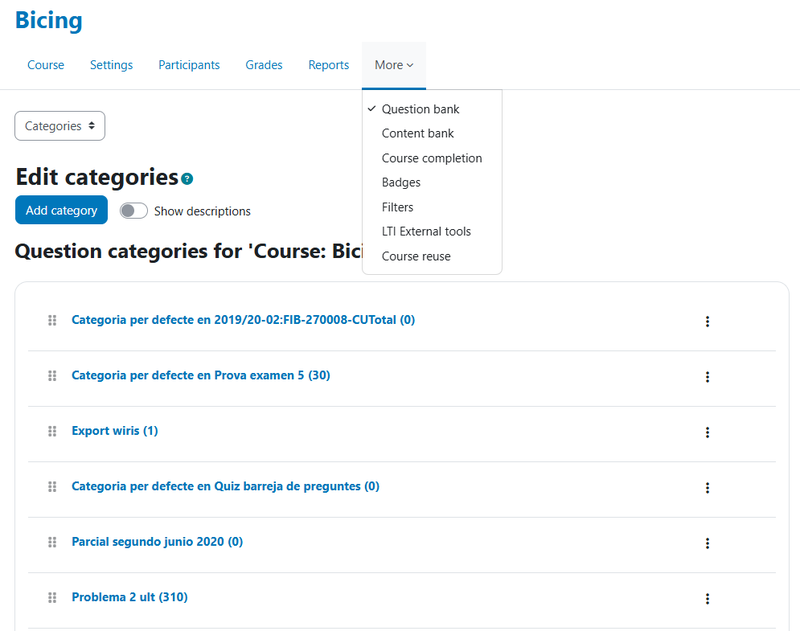Open actions menu for 'Quiz barreja de preguntes'
This screenshot has height=631, width=800.
click(x=708, y=487)
